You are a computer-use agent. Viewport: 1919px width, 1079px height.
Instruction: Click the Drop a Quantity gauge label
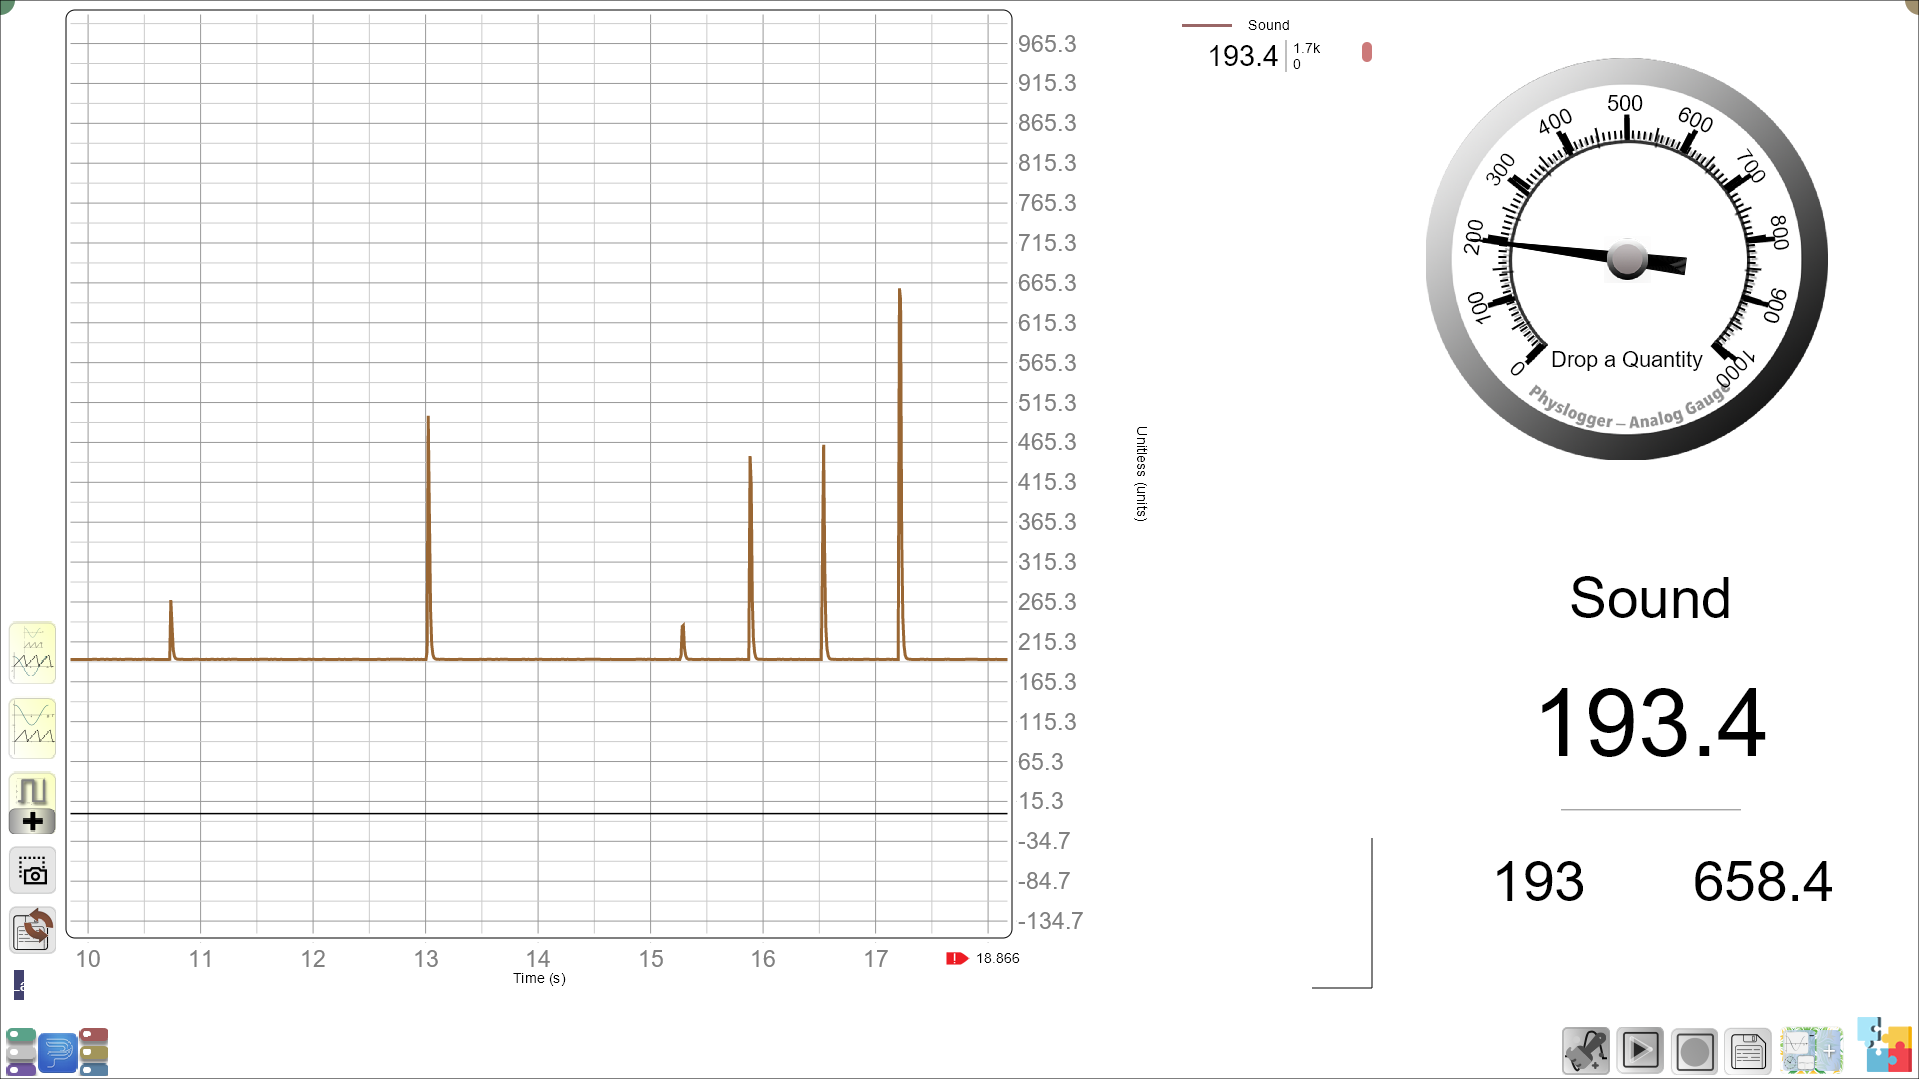pos(1626,359)
